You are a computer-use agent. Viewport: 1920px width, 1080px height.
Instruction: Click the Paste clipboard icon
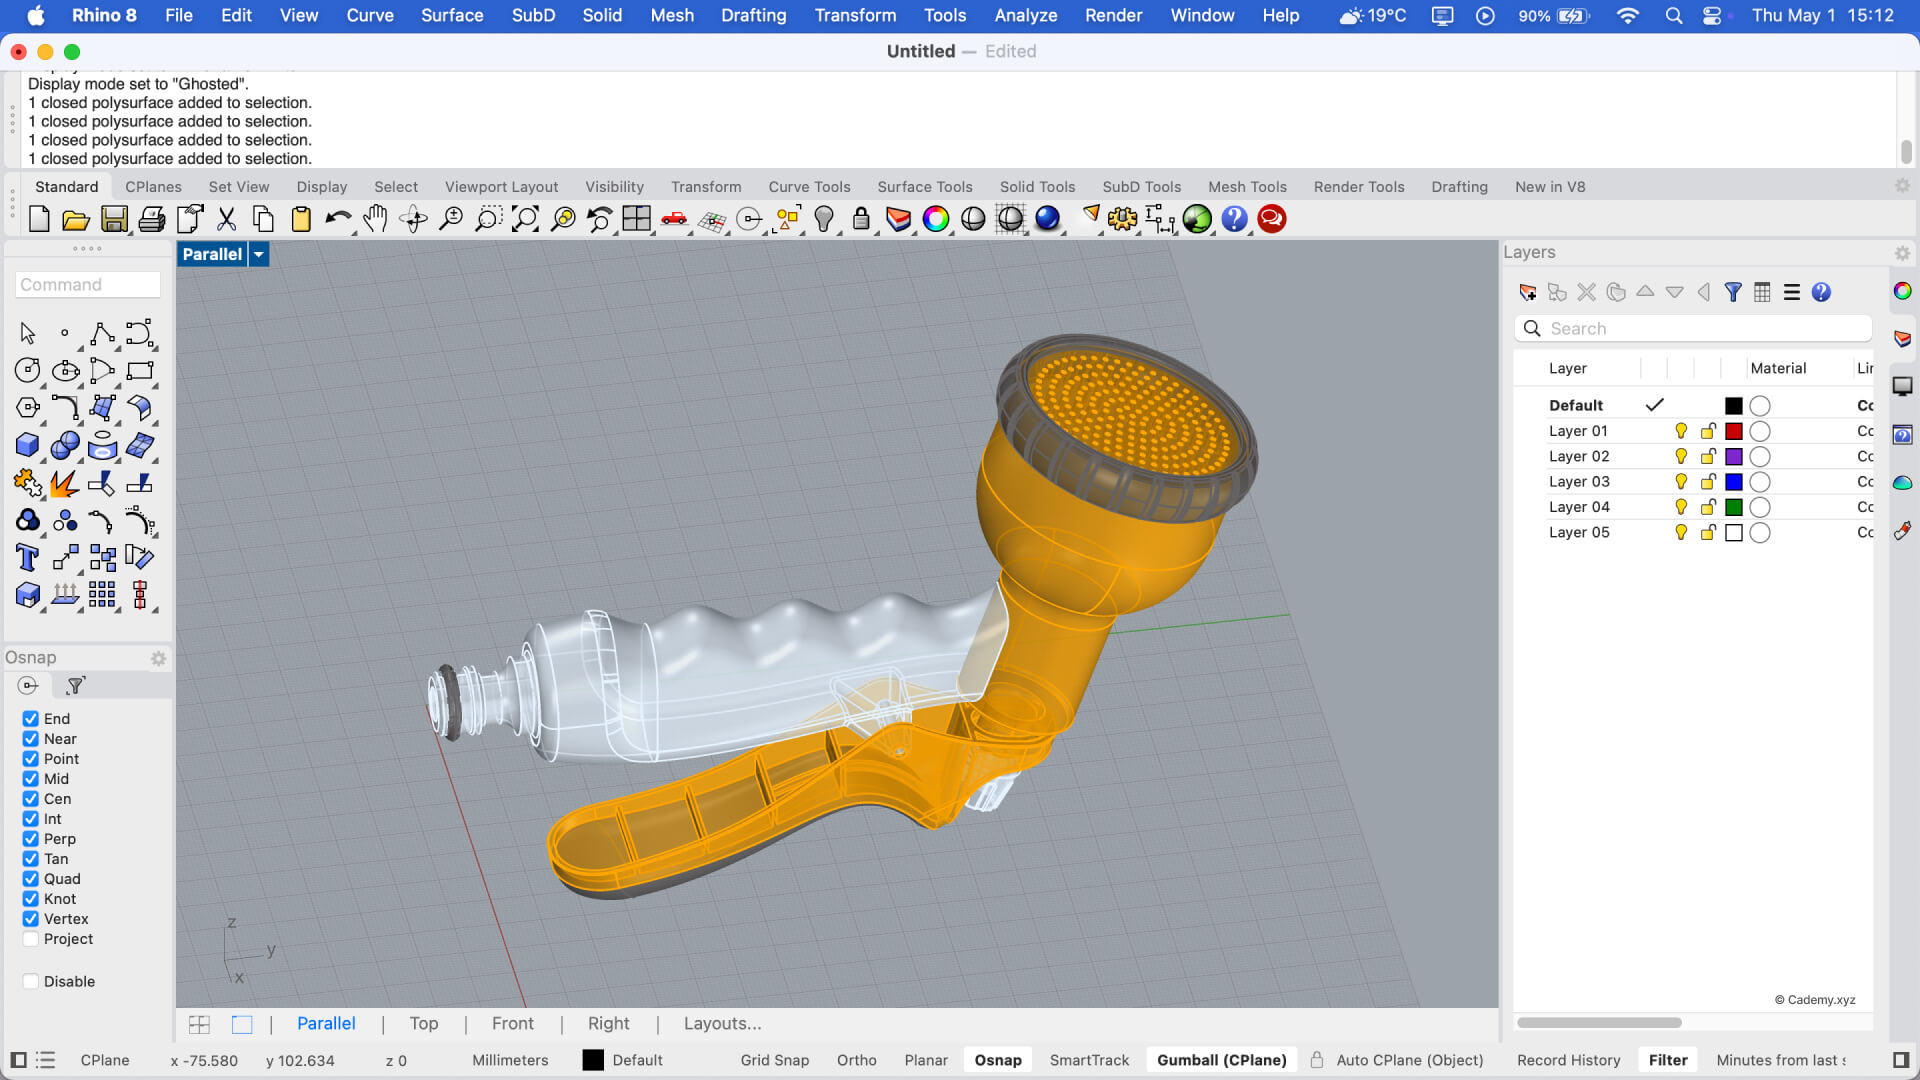tap(301, 219)
